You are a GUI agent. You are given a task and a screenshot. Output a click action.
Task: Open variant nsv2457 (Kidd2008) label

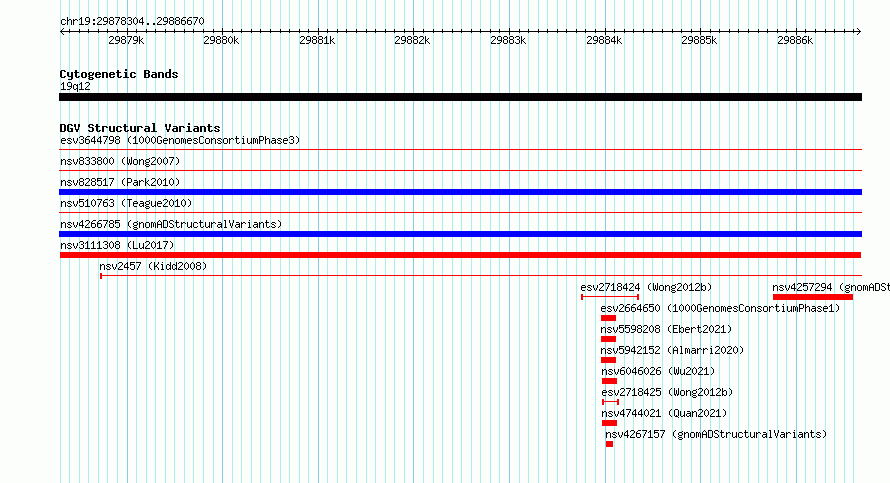(153, 266)
